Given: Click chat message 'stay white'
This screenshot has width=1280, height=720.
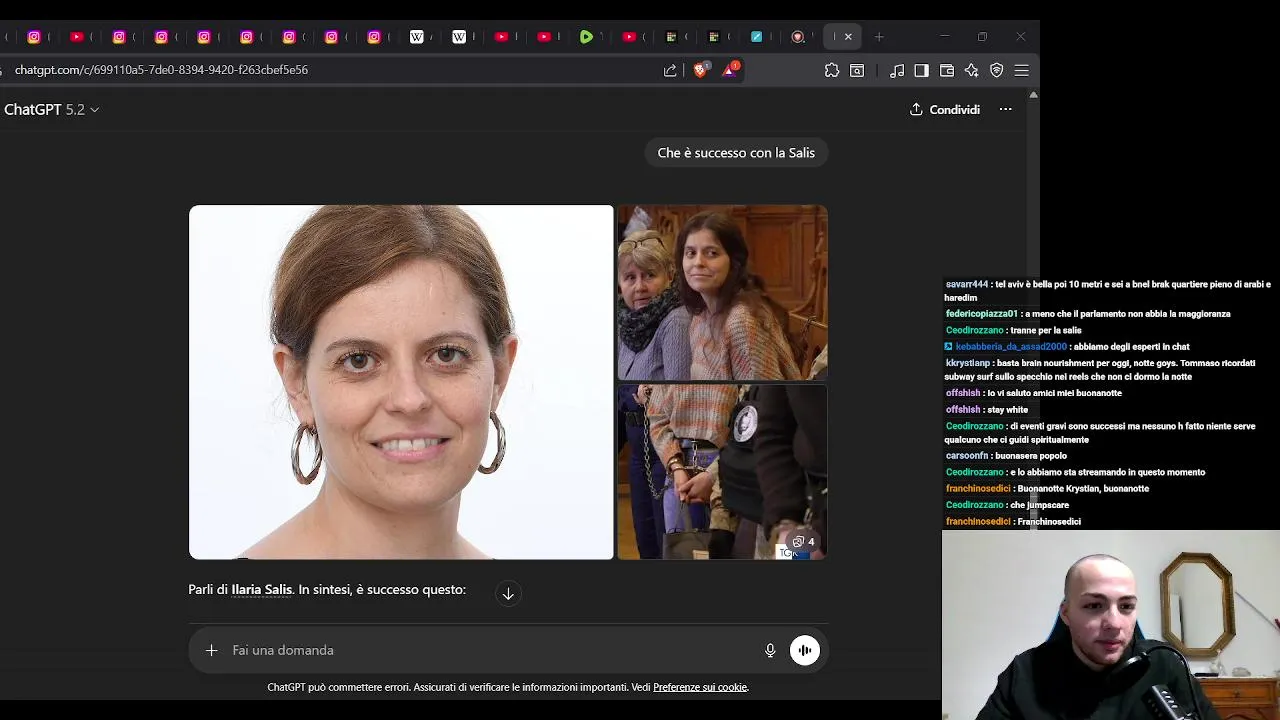Looking at the screenshot, I should pos(1008,410).
